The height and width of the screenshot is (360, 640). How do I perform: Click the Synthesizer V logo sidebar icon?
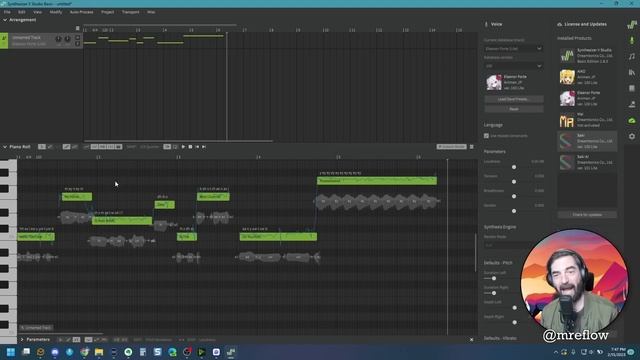[x=632, y=24]
